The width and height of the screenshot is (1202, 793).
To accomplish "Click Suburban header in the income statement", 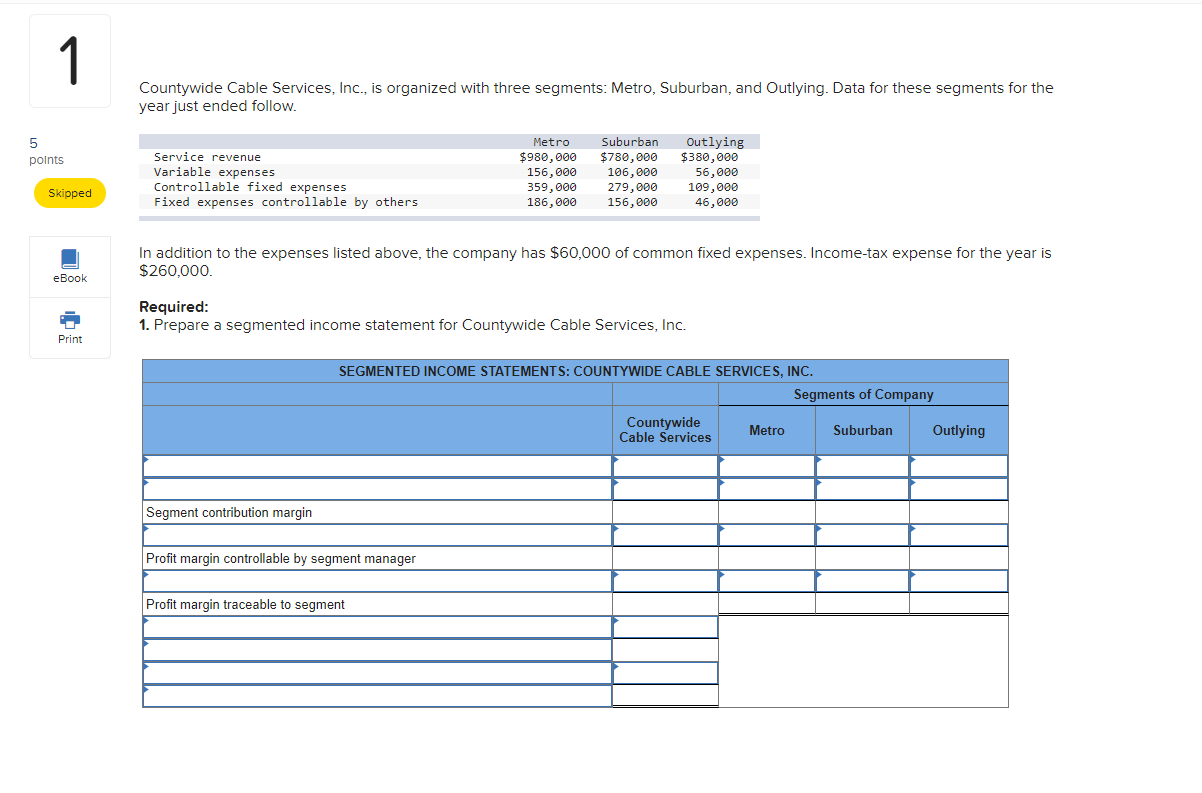I will (863, 430).
